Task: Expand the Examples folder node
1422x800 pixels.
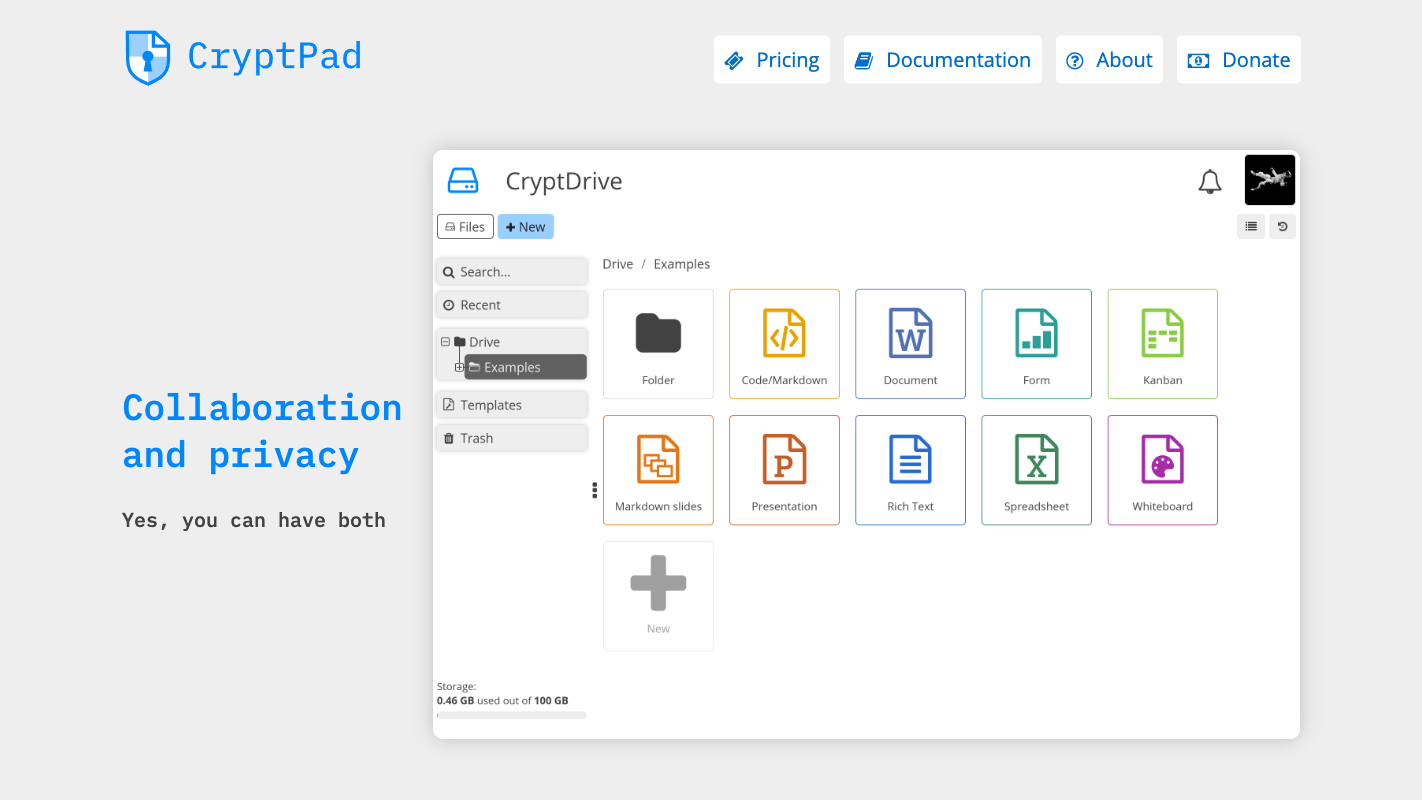Action: (459, 368)
